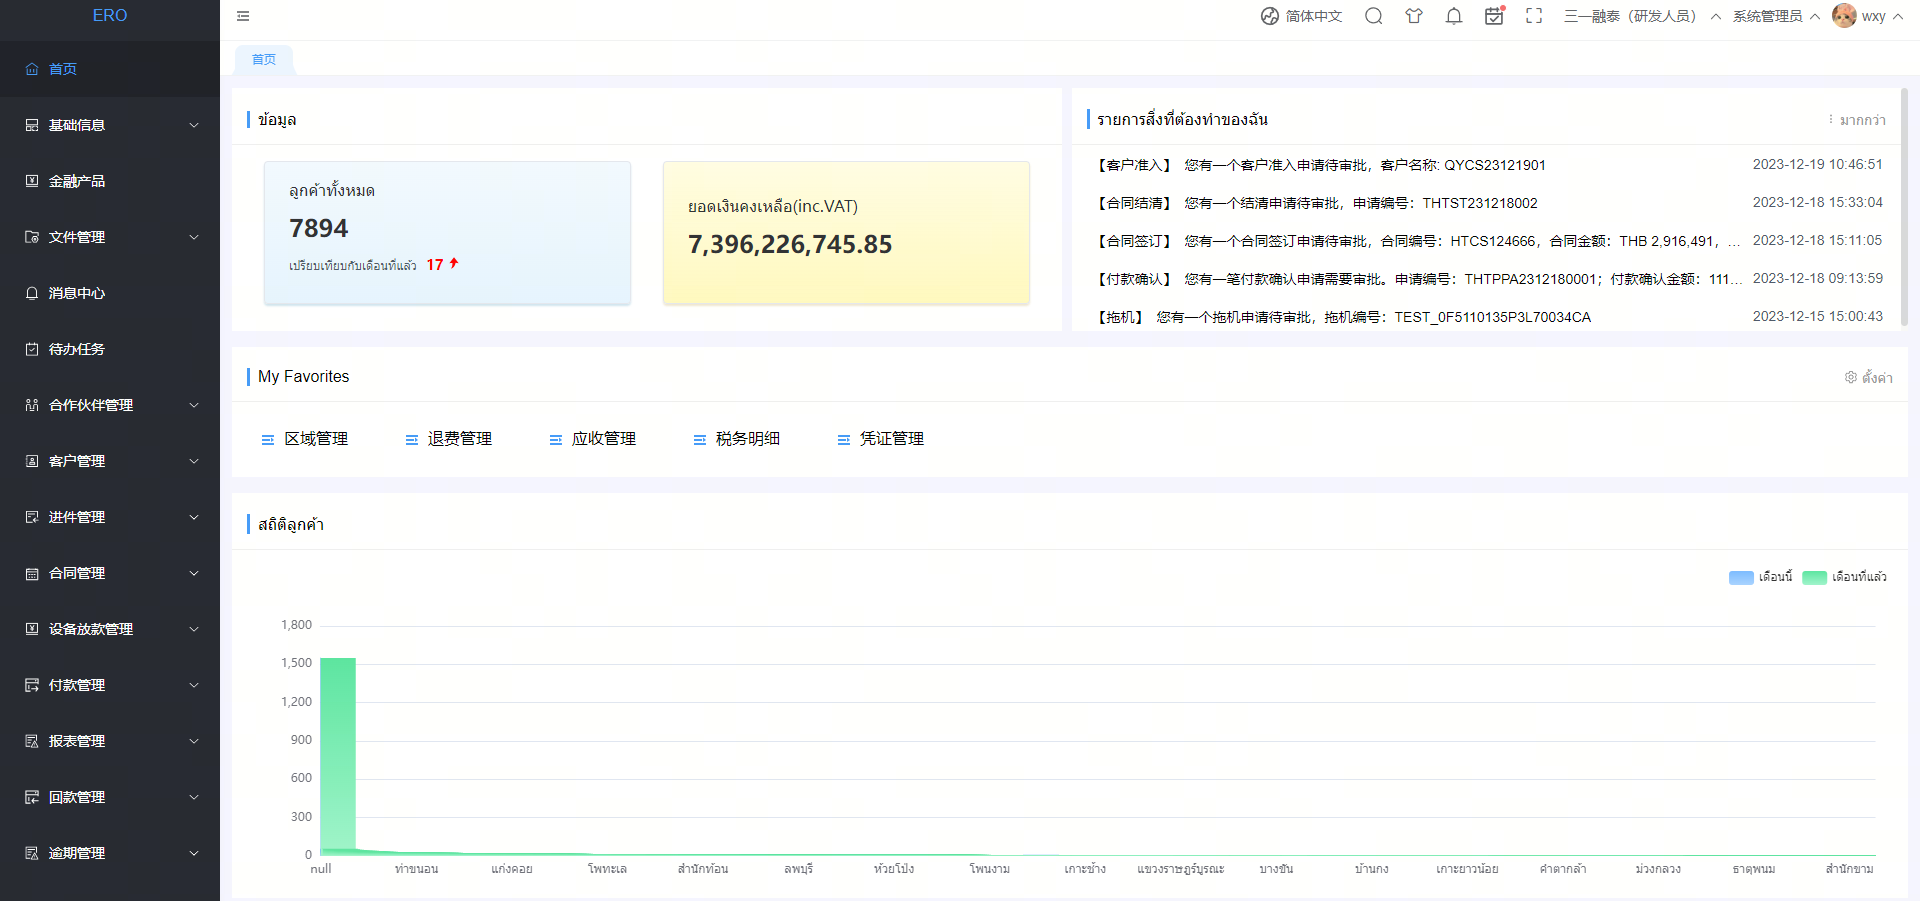
Task: Click the theme shirt icon
Action: coord(1414,16)
